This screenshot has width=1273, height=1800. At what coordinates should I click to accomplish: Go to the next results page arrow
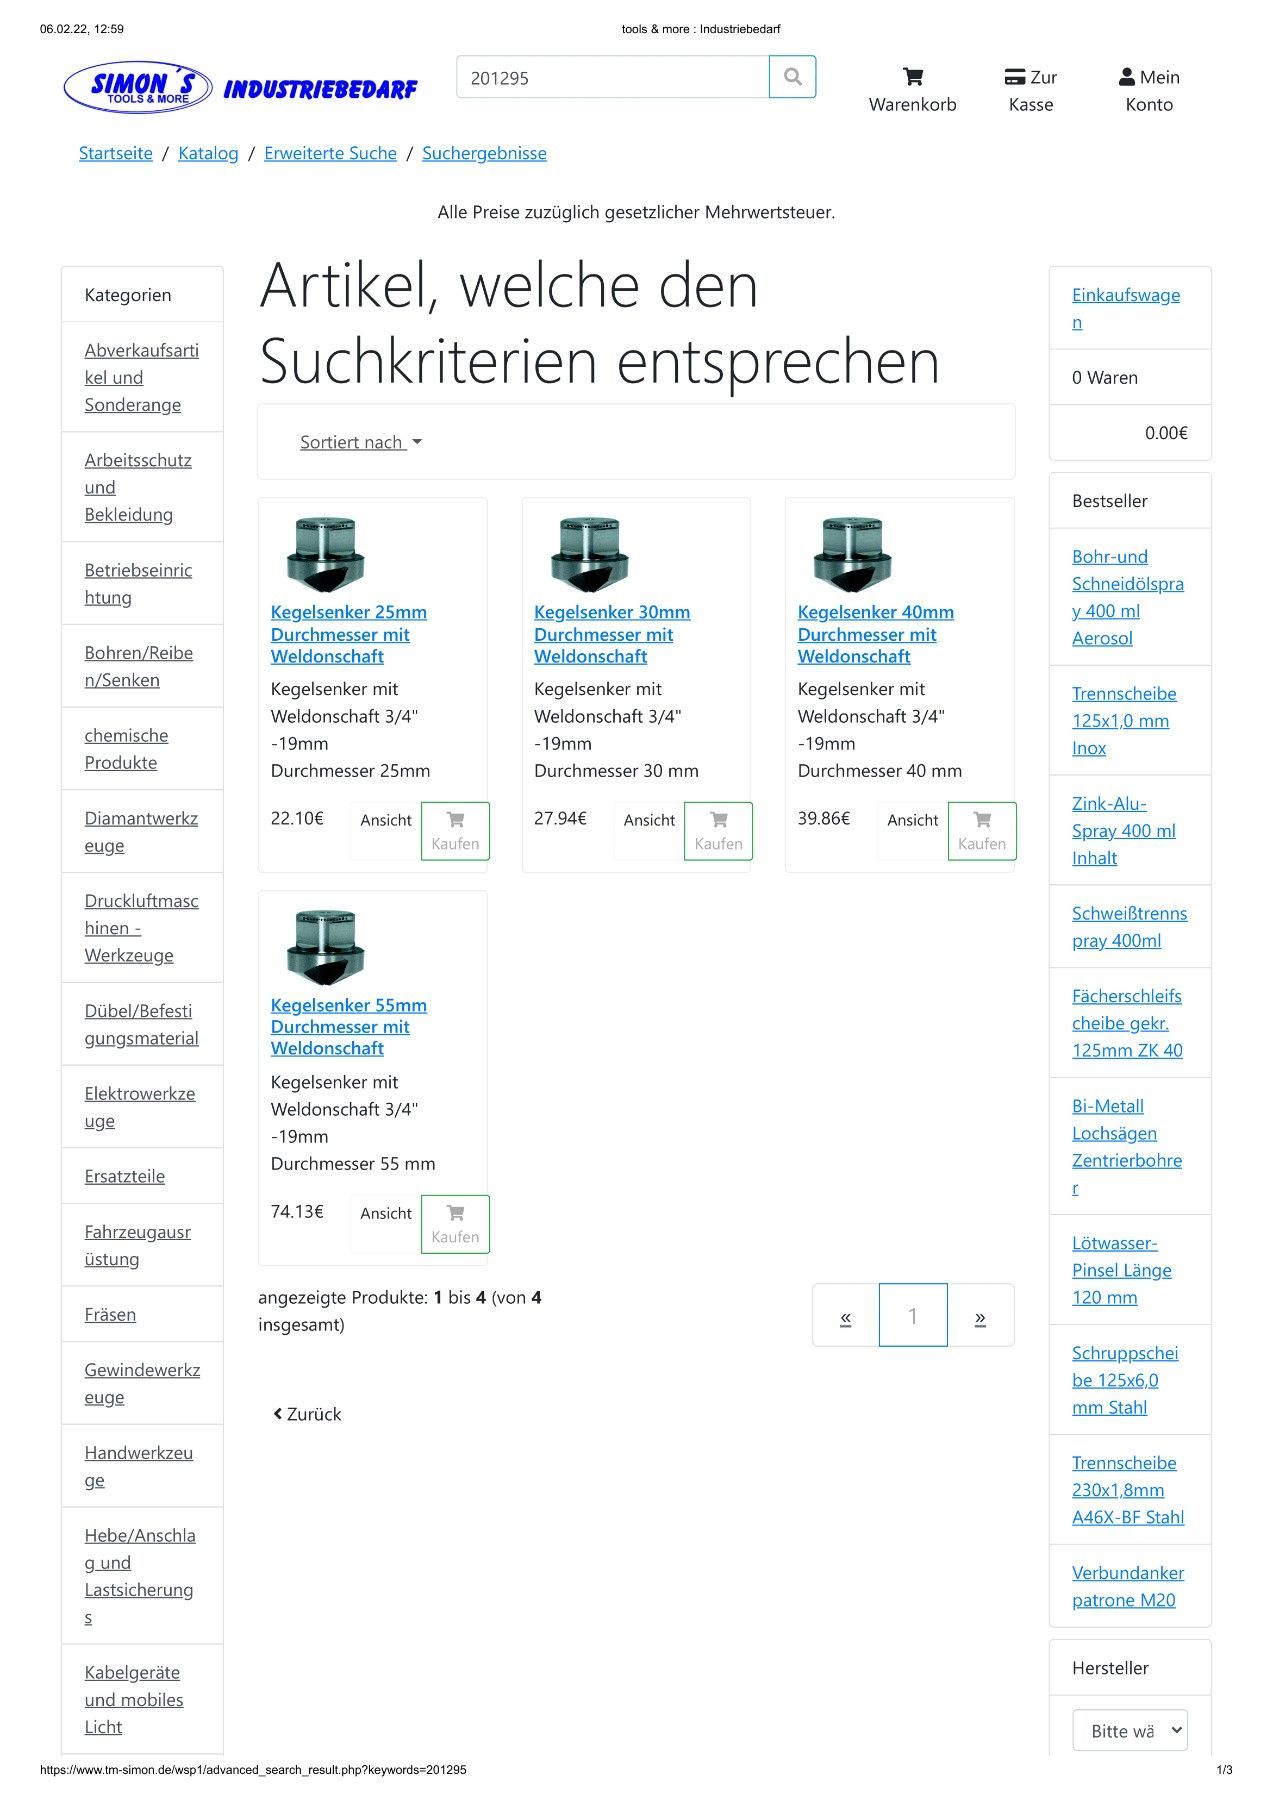click(980, 1316)
